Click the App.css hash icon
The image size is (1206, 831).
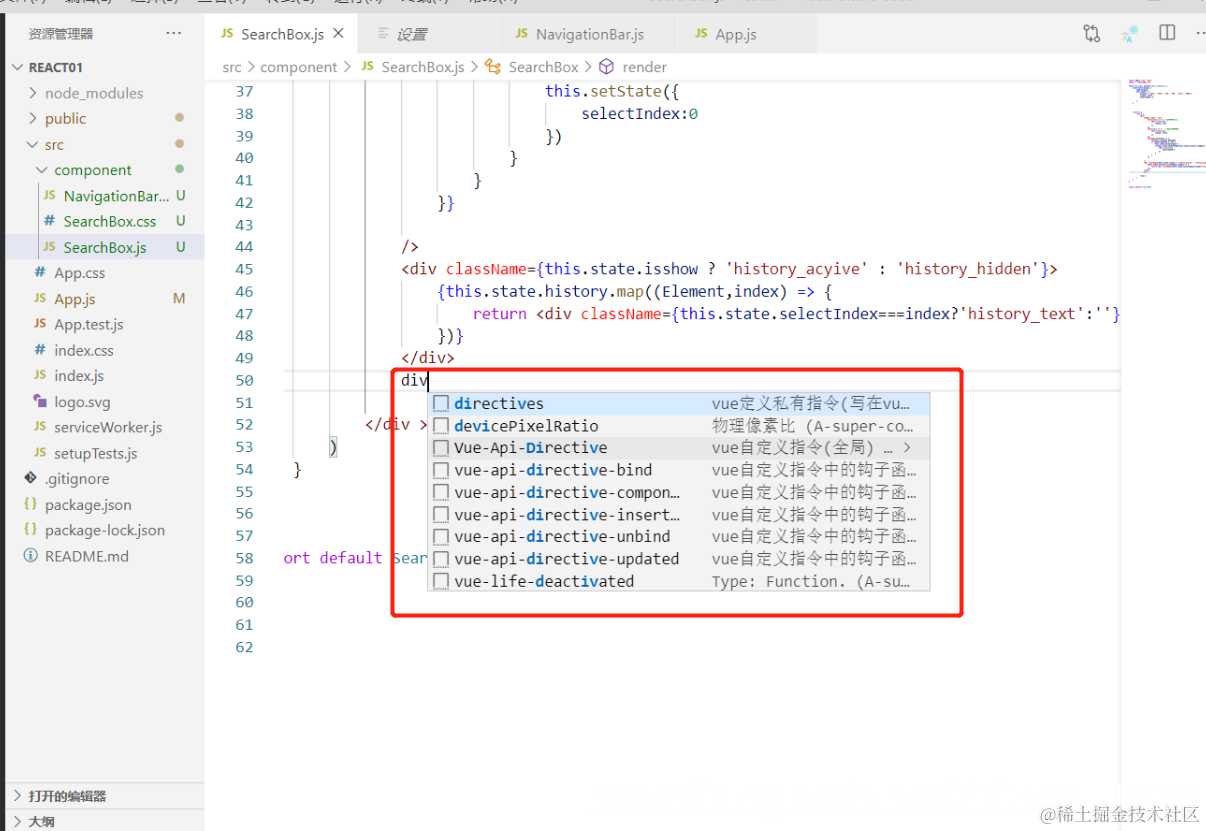40,273
